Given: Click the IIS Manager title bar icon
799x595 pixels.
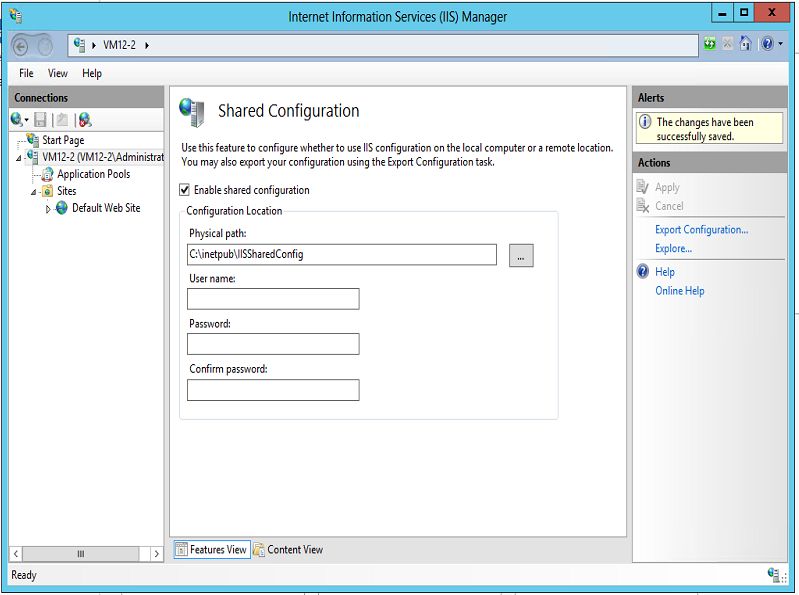Looking at the screenshot, I should [16, 16].
